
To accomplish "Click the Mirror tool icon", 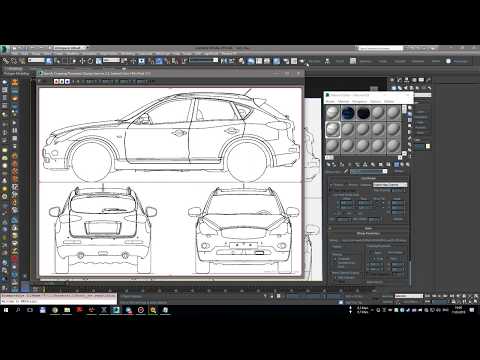I will pos(223,61).
